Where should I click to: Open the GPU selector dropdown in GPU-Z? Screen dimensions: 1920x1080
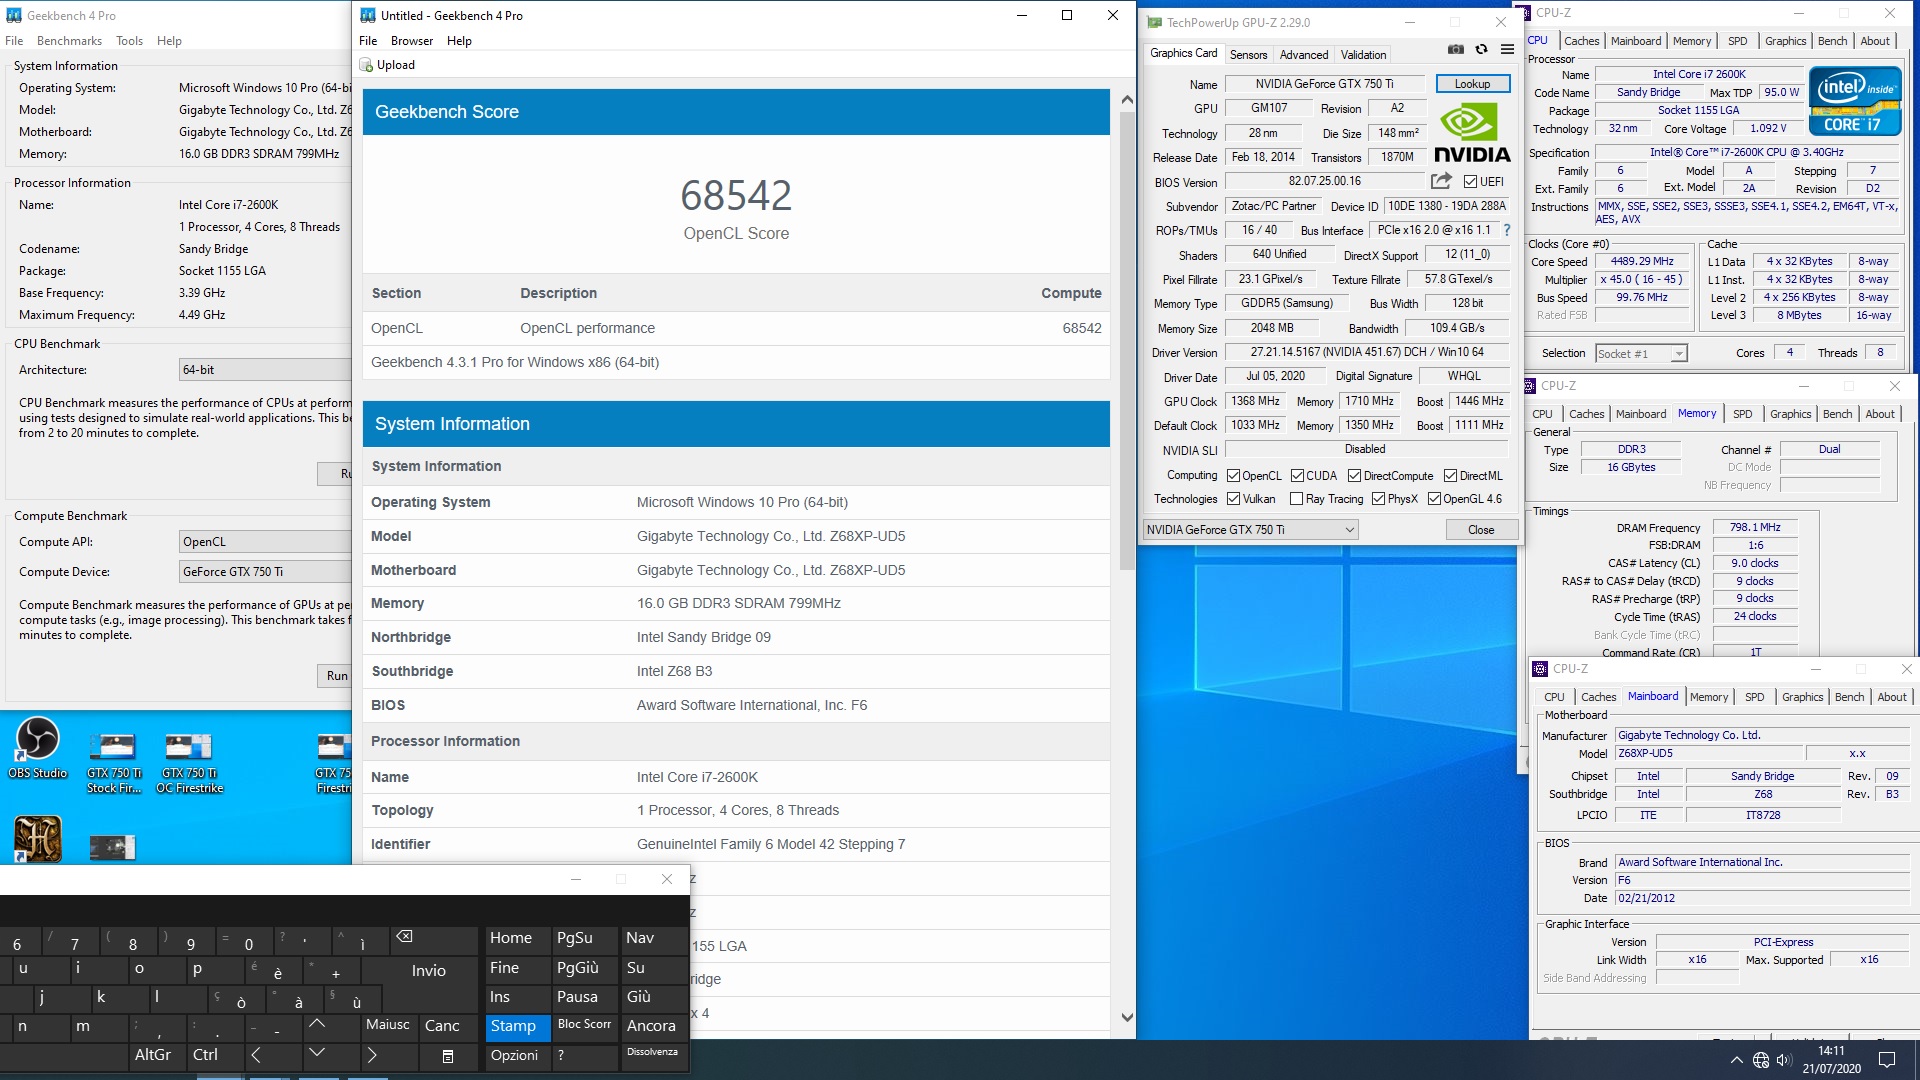click(1250, 530)
